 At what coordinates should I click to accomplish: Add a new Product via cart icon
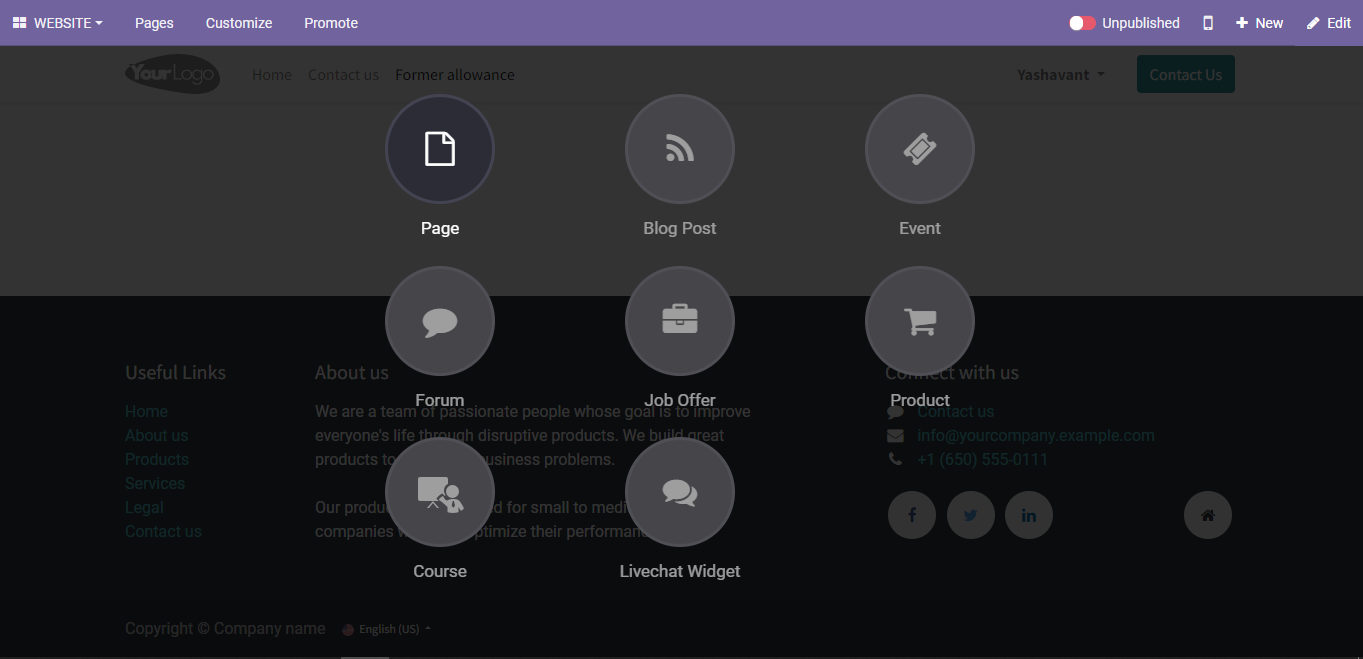coord(920,321)
